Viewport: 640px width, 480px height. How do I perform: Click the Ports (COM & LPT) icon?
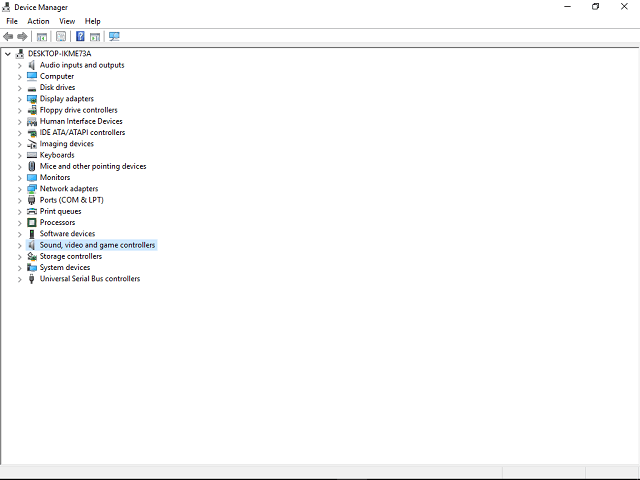tap(32, 200)
